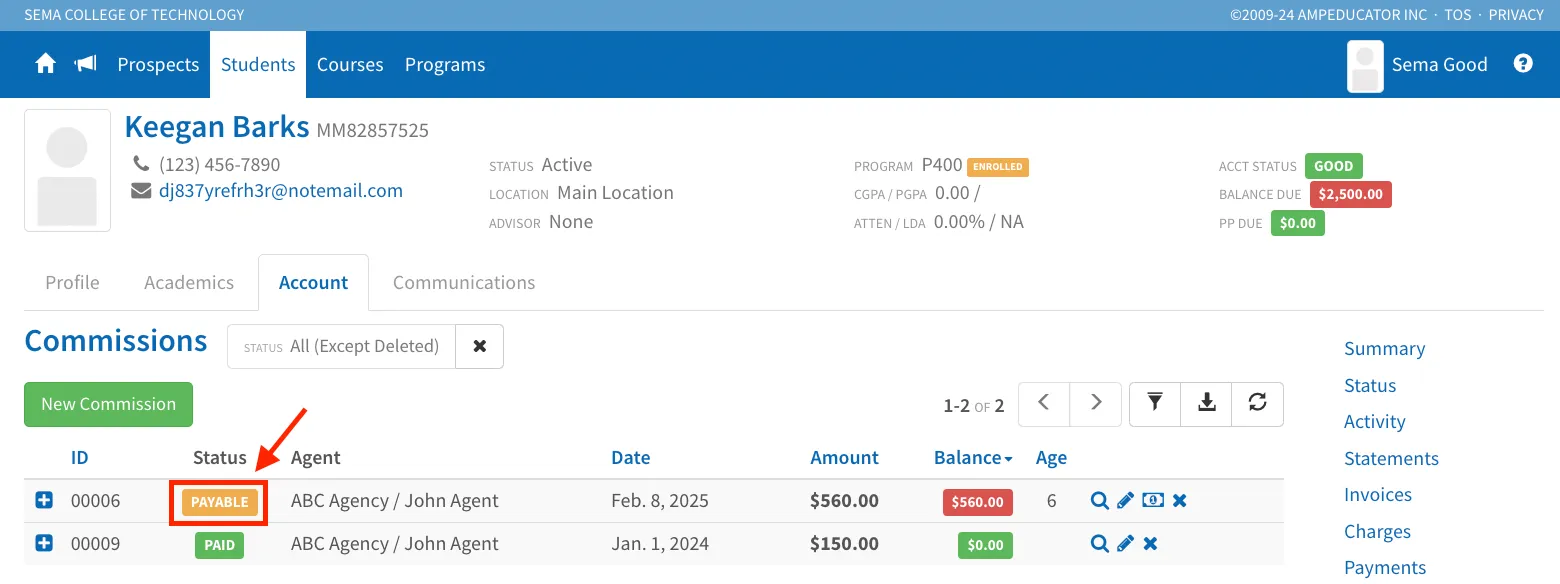Open the Statements sidebar link
Viewport: 1560px width, 584px height.
1391,459
